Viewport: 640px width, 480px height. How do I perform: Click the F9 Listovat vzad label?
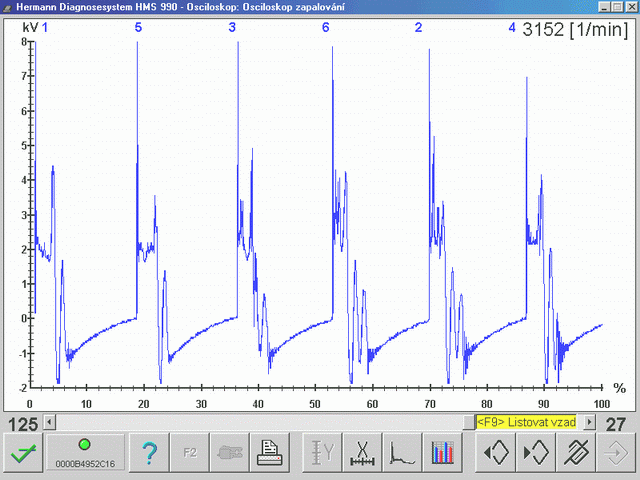point(527,422)
